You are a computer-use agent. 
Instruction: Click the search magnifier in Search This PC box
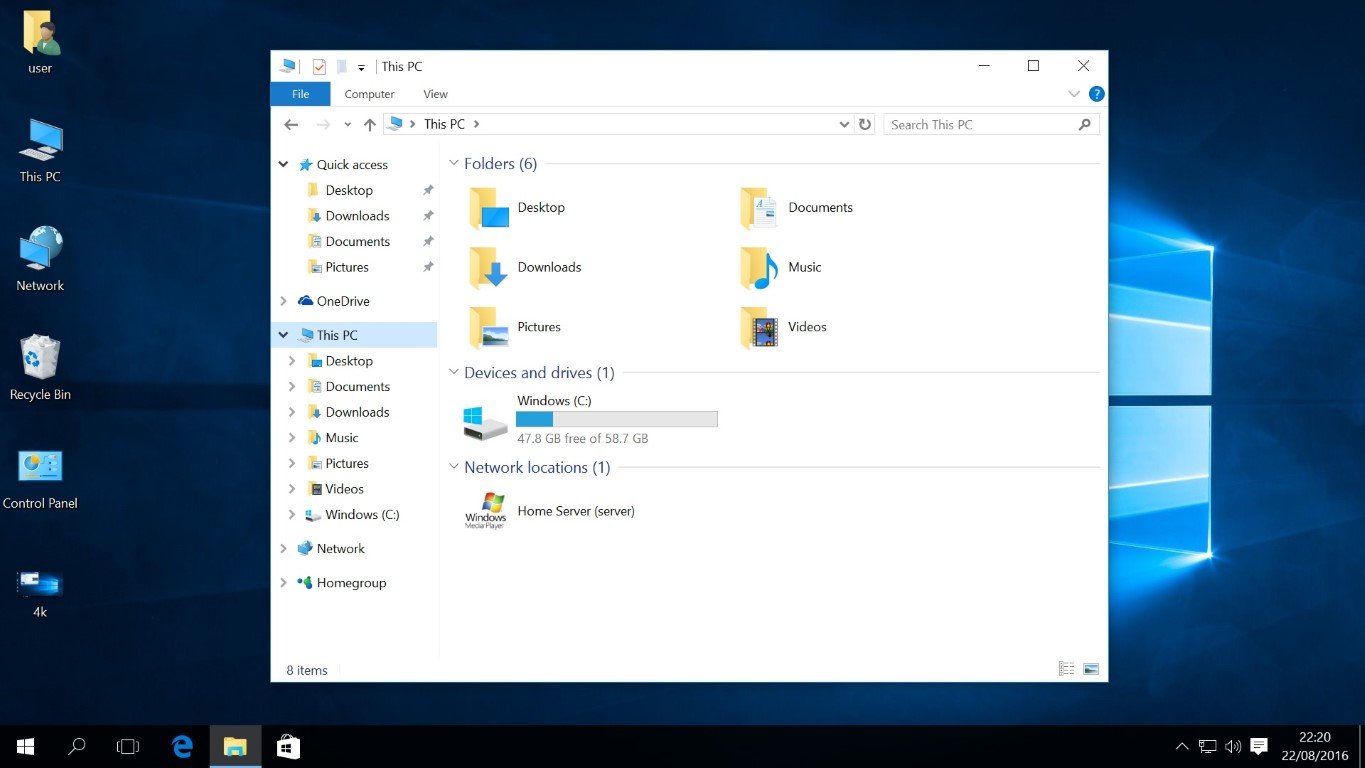tap(1085, 125)
